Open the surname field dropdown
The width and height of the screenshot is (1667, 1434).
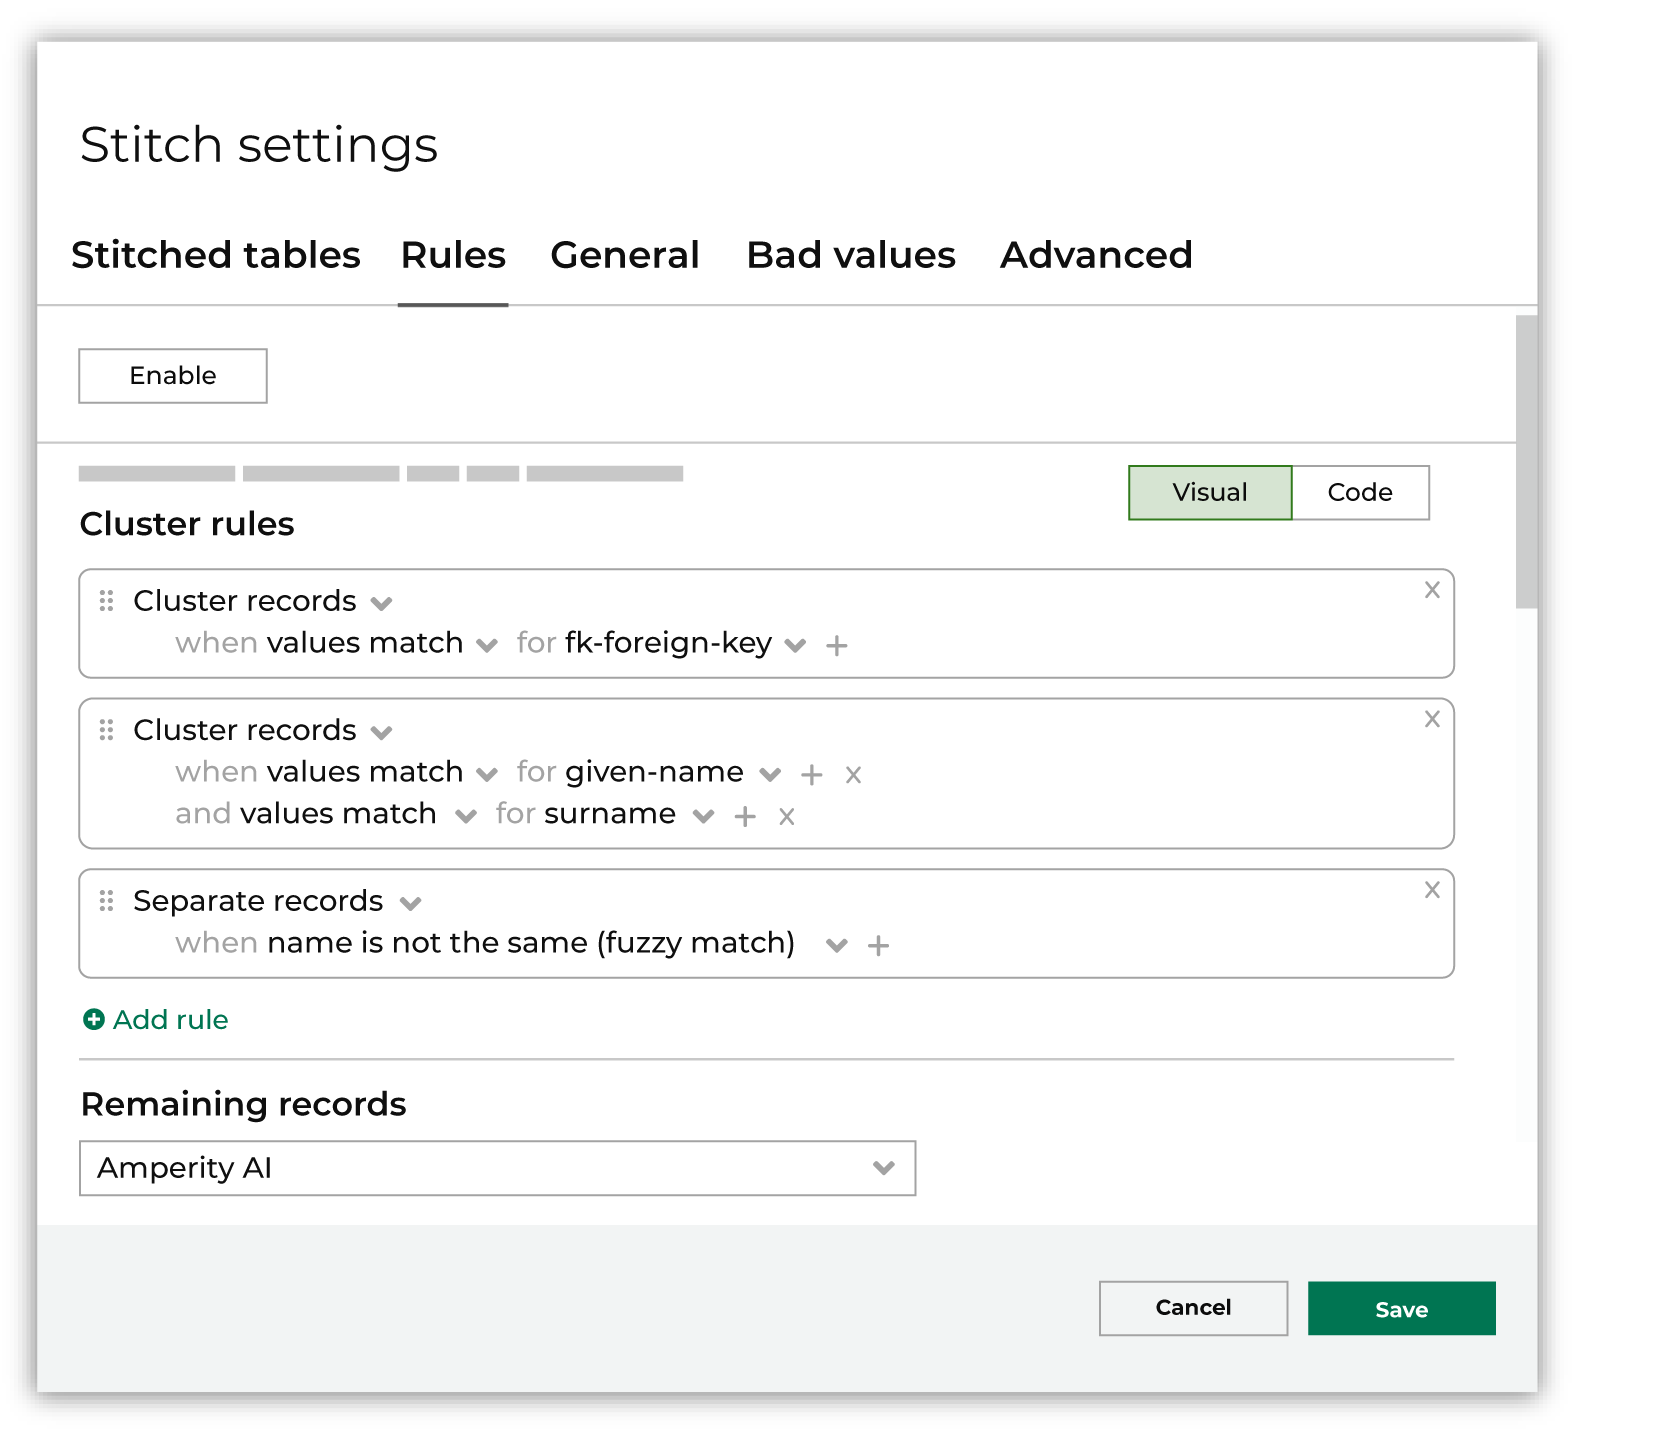pyautogui.click(x=704, y=816)
